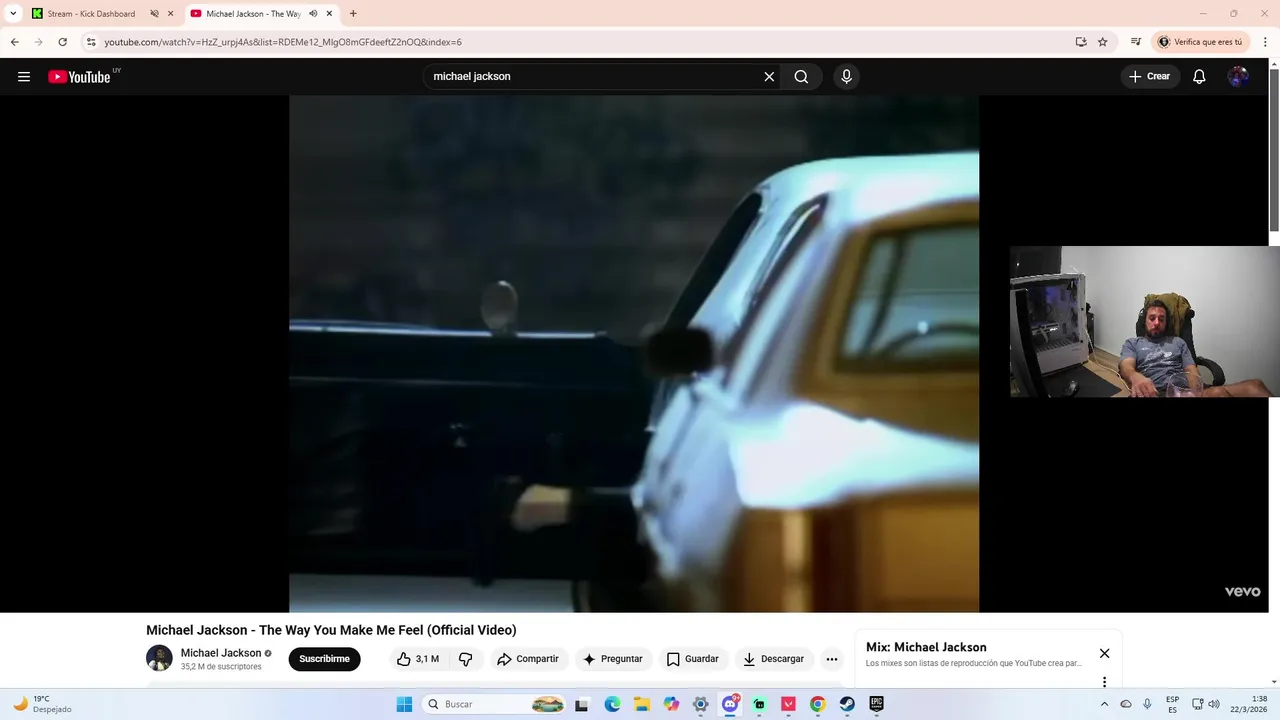Go to the YouTube home logo
Viewport: 1280px width, 720px height.
pos(80,77)
